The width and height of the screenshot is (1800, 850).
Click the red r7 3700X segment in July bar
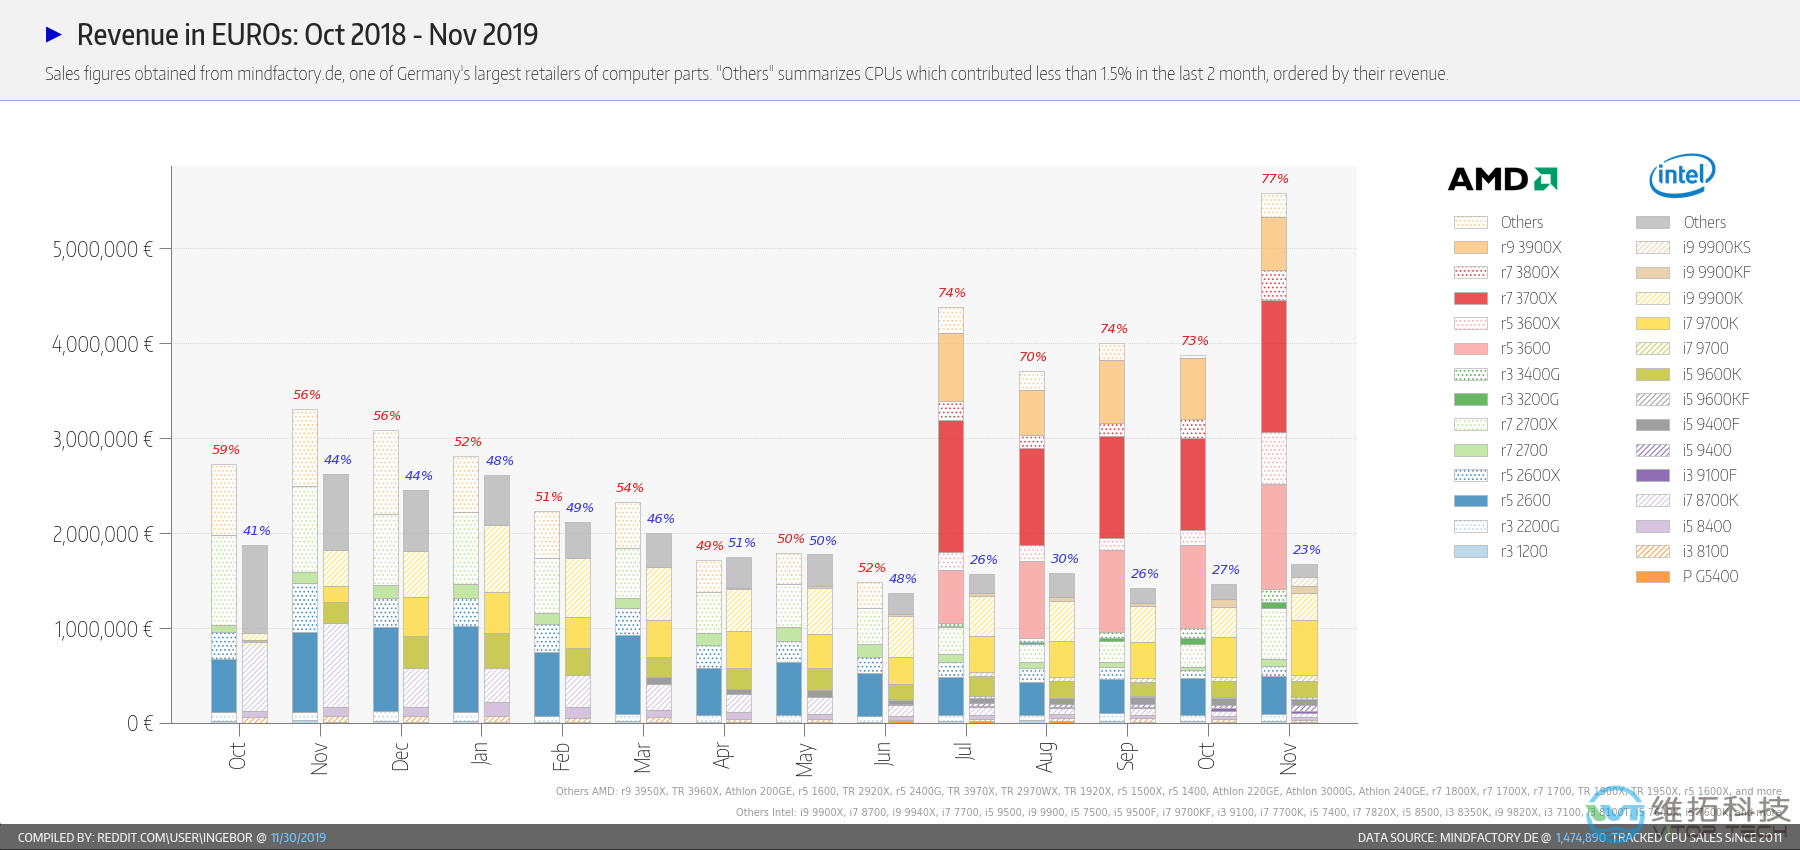point(951,486)
